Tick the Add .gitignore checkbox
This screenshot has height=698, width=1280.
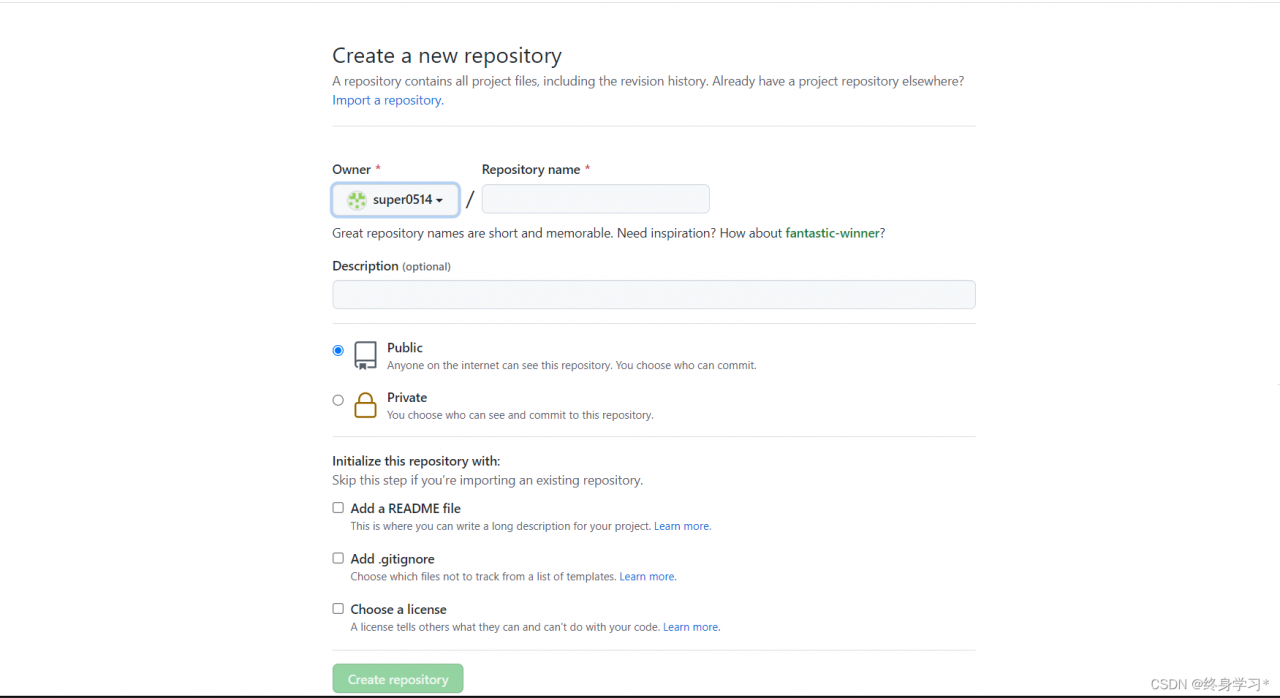[x=338, y=558]
